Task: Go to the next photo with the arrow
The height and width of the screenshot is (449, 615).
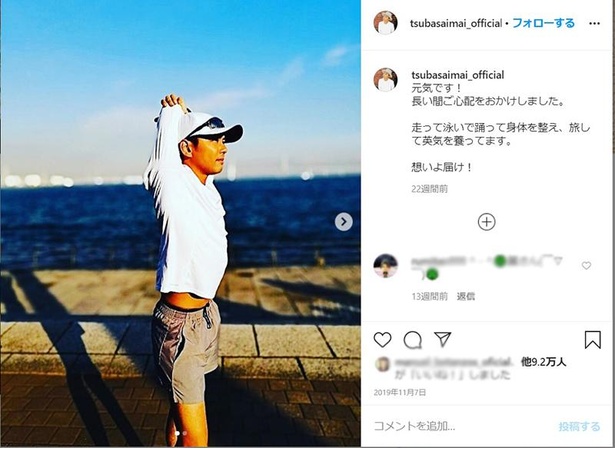Action: pyautogui.click(x=344, y=222)
